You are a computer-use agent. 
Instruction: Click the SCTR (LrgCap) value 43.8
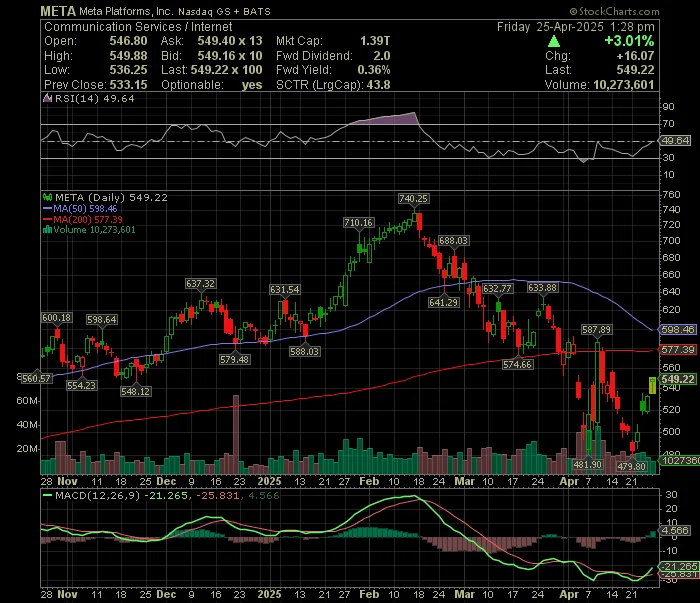tap(379, 85)
